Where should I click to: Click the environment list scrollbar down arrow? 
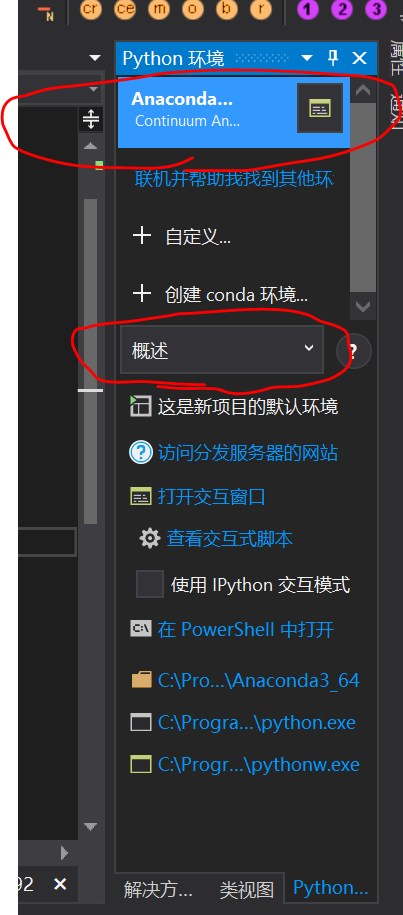coord(363,306)
